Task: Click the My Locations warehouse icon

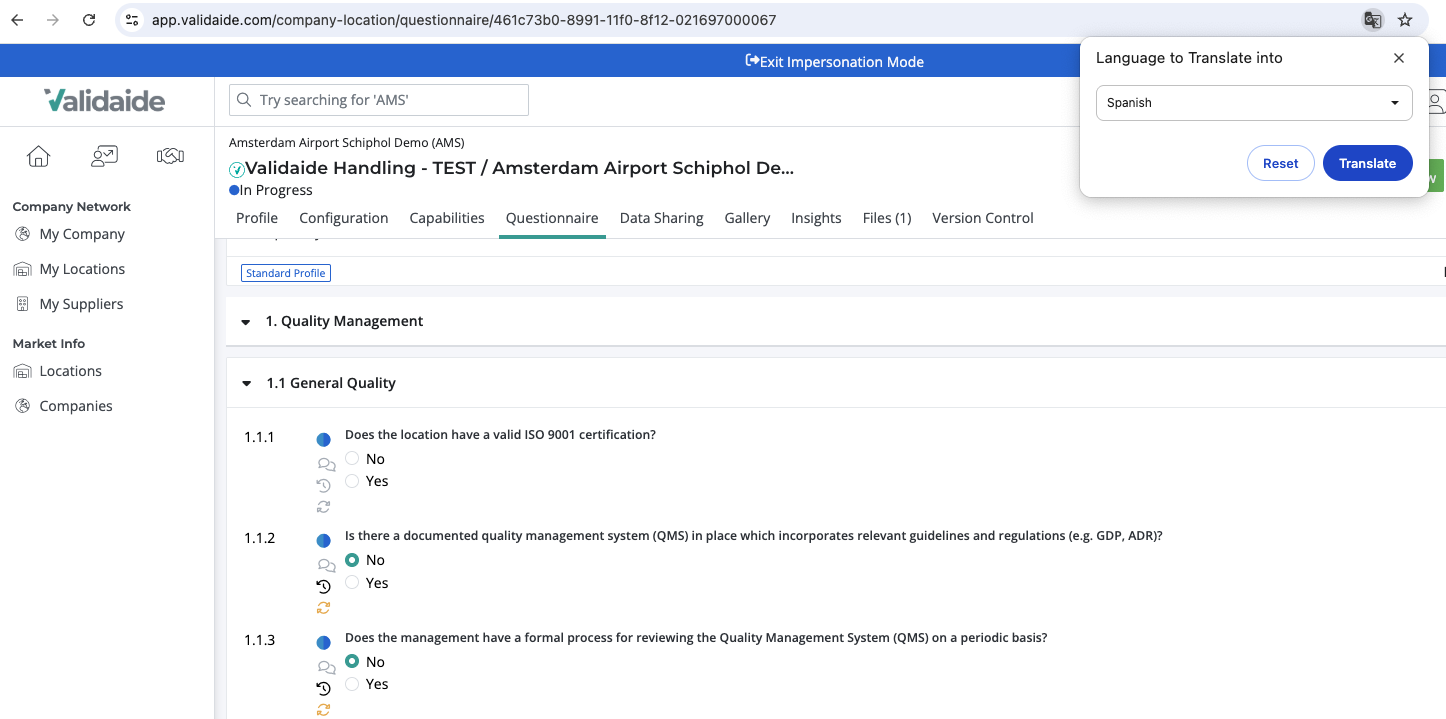Action: click(22, 269)
